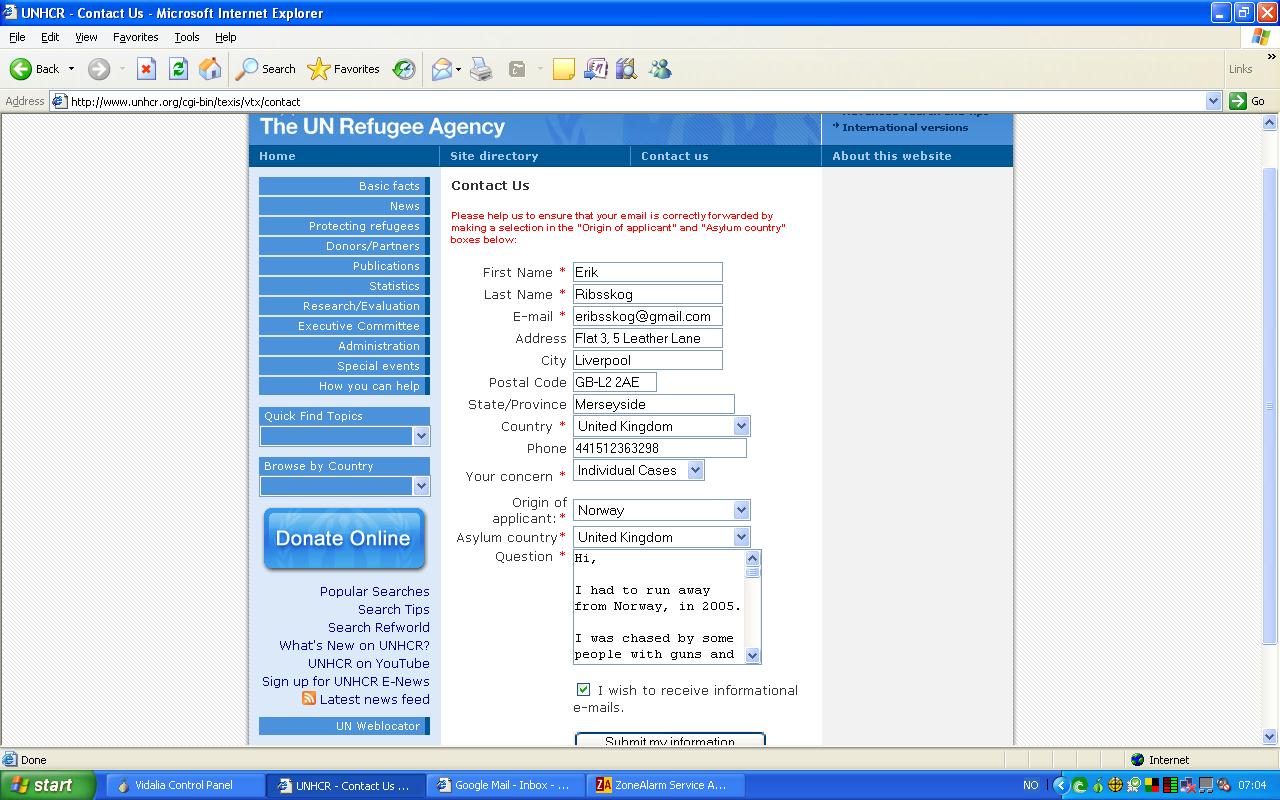Open ZoneAlarm Service taskbar window
Viewport: 1280px width, 800px height.
click(666, 785)
